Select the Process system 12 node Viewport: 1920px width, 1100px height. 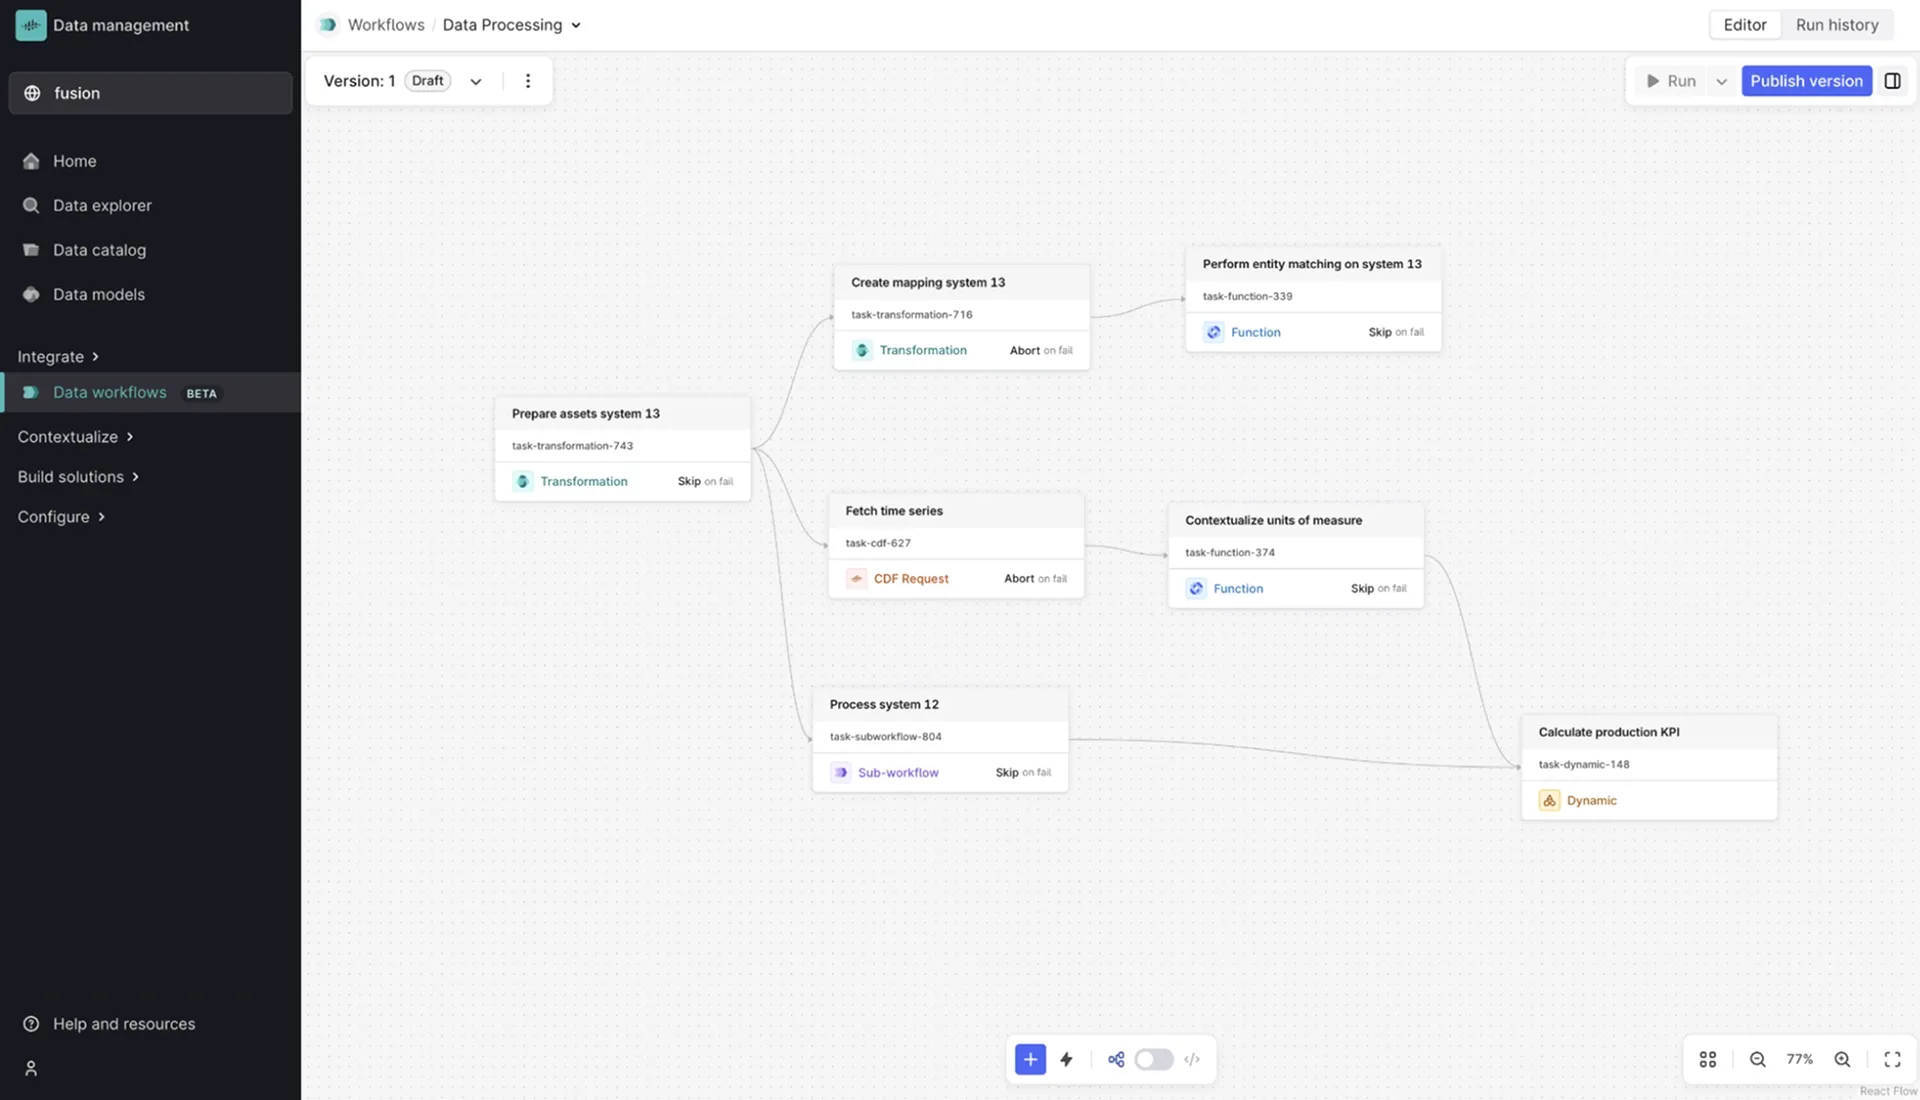(940, 739)
